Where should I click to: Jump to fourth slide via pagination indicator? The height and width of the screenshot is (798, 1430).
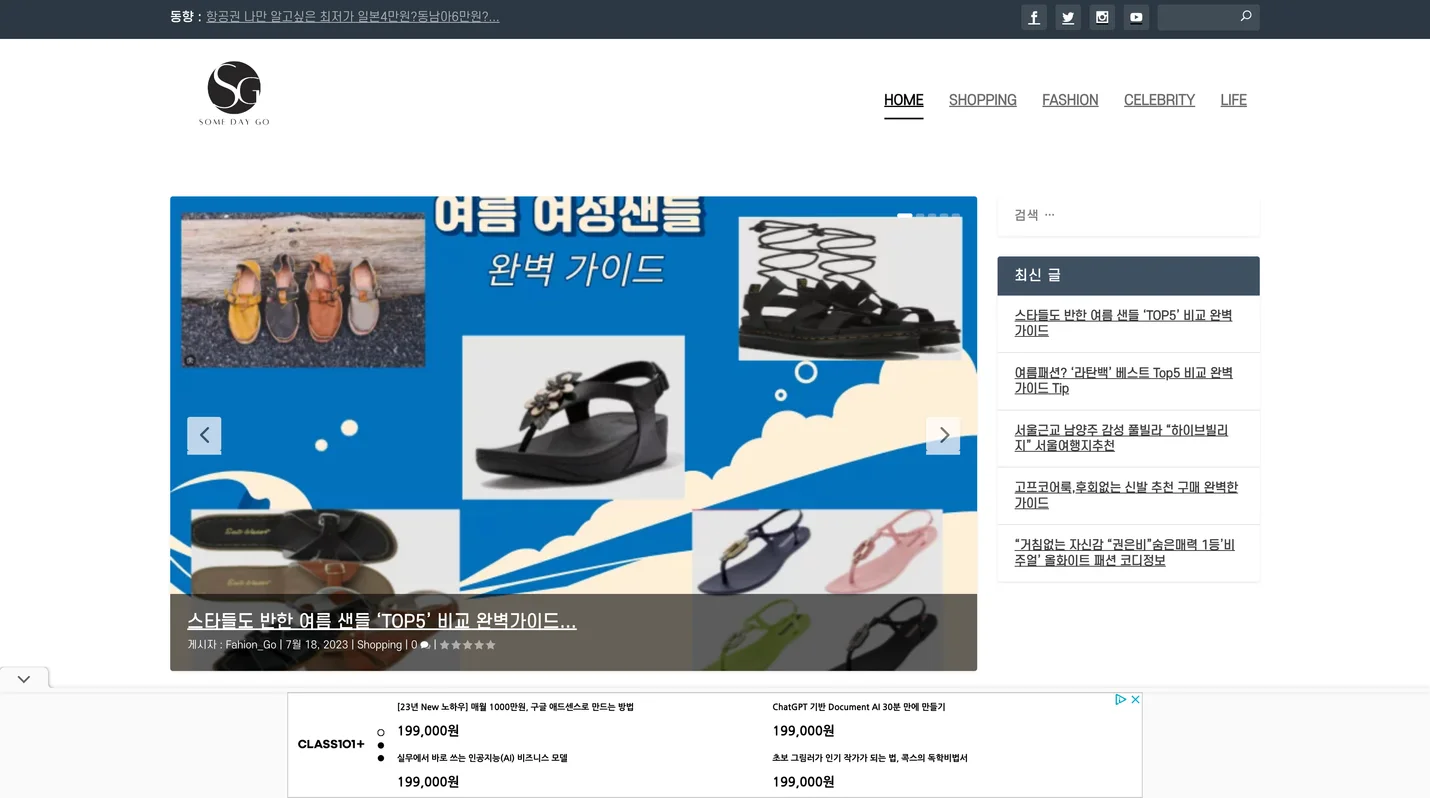pyautogui.click(x=944, y=215)
